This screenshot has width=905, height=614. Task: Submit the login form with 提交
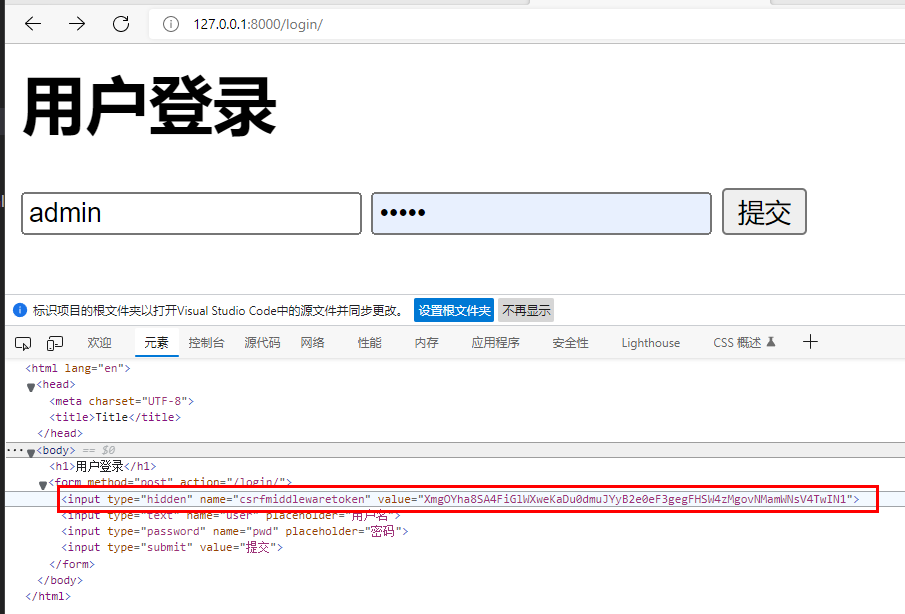[763, 211]
